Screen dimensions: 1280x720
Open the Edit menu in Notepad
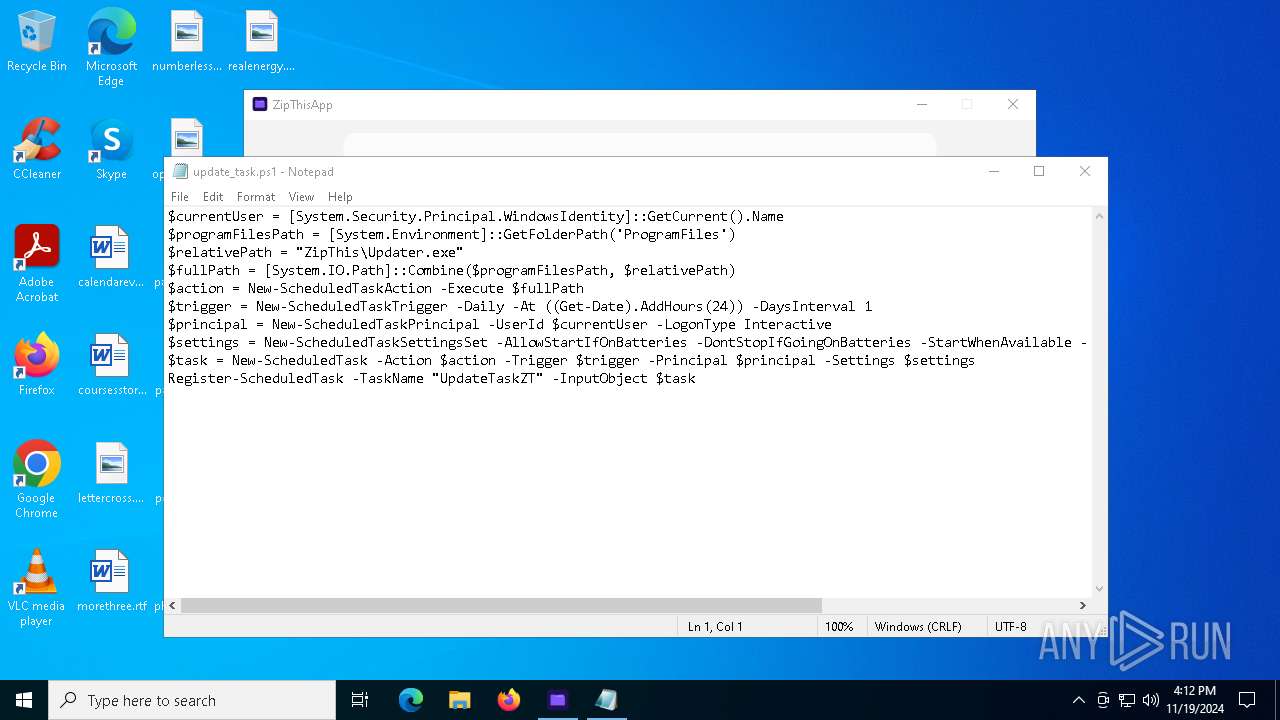click(x=213, y=197)
